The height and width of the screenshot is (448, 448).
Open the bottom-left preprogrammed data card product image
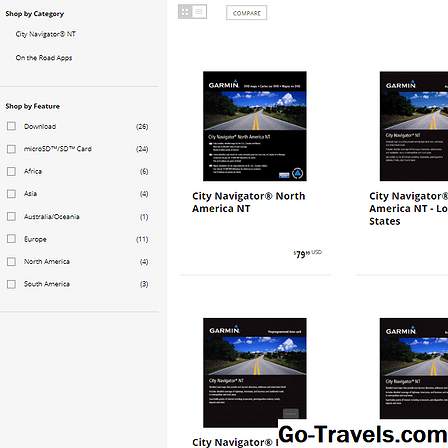click(255, 372)
